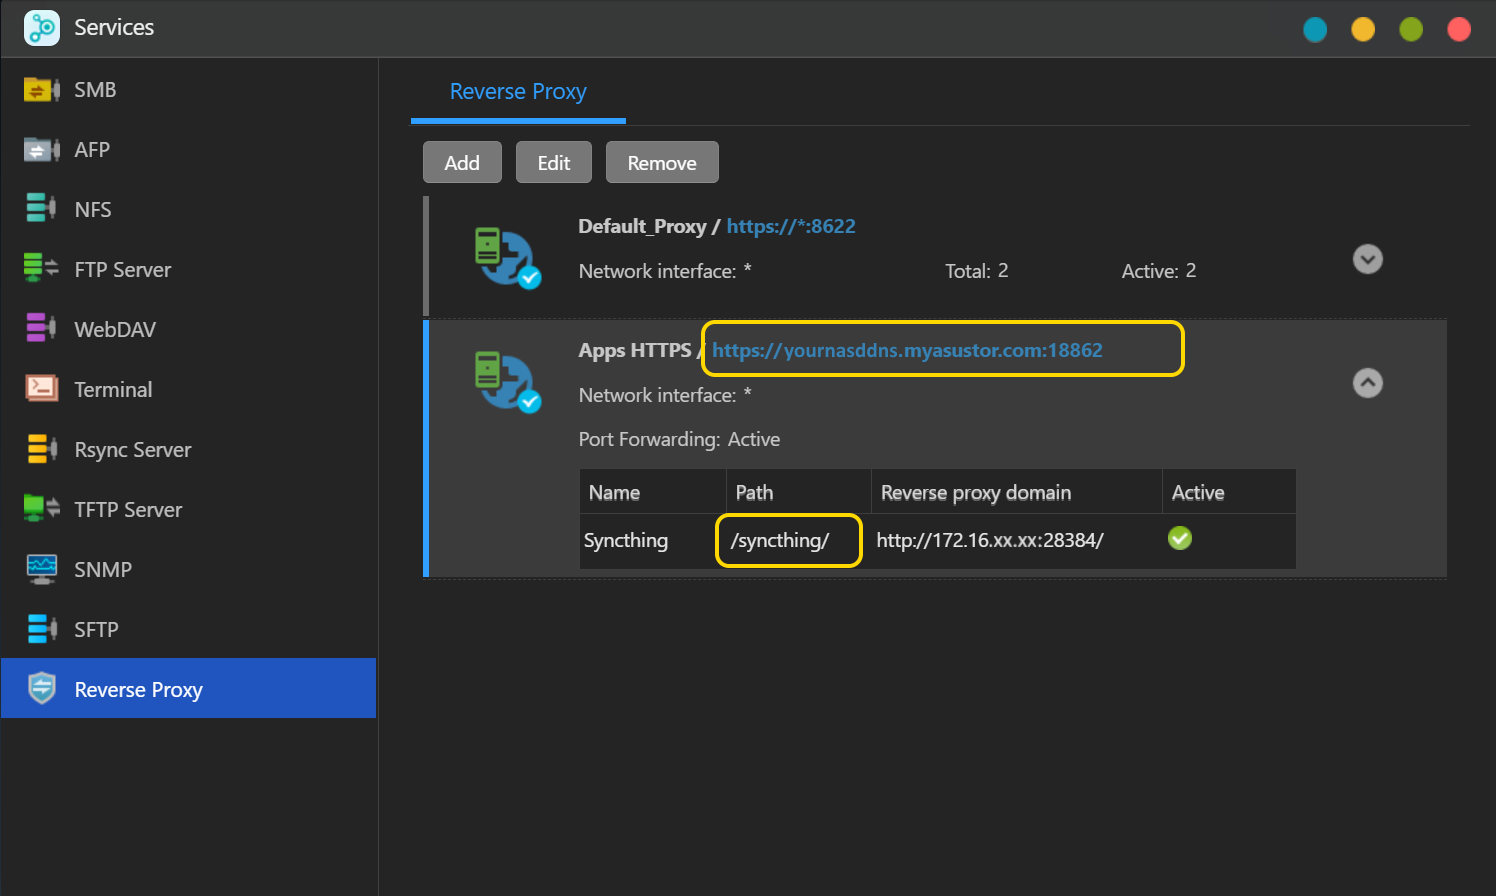Image resolution: width=1496 pixels, height=896 pixels.
Task: Click the AFP service icon
Action: click(42, 150)
